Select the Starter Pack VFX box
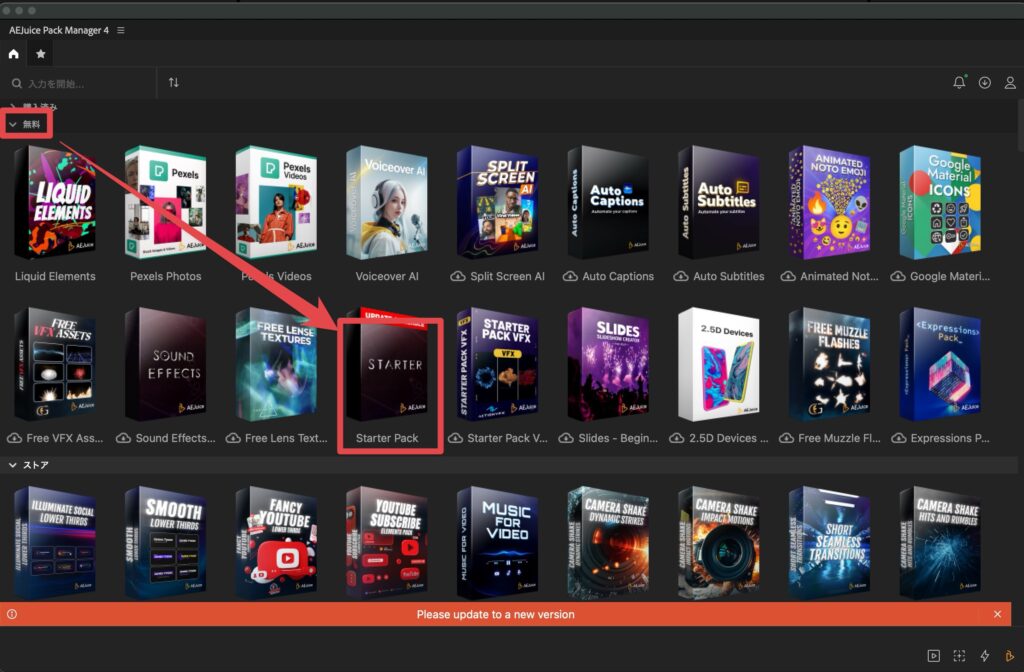This screenshot has width=1024, height=672. click(498, 364)
